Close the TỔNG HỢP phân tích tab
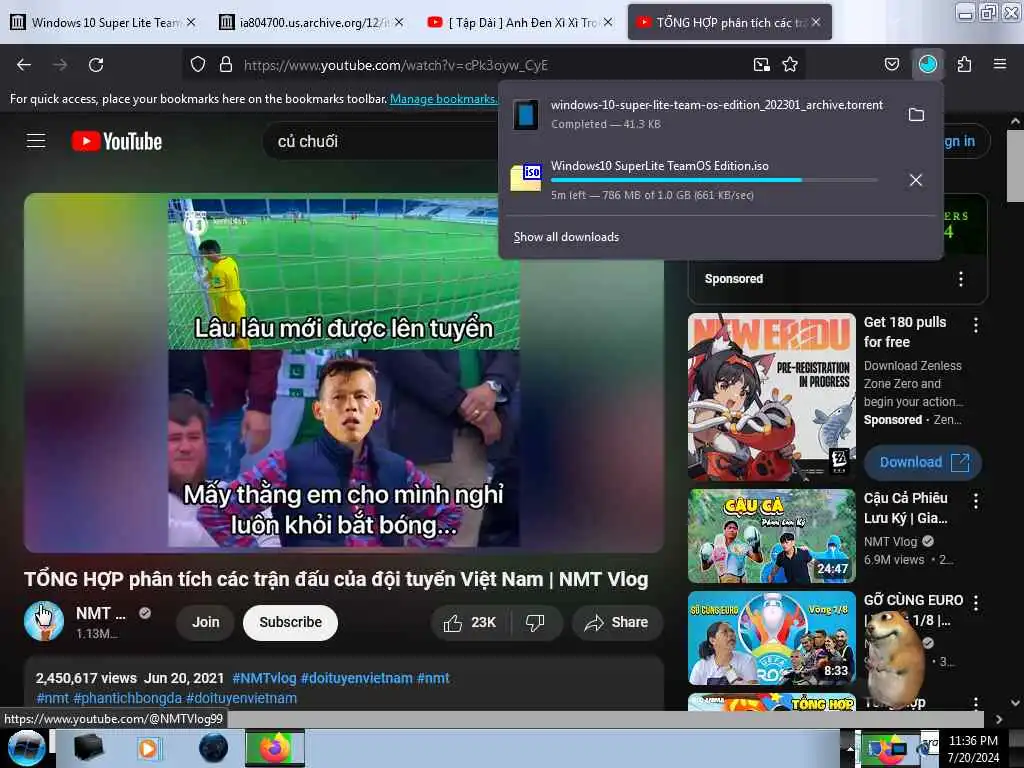This screenshot has height=768, width=1024. [x=816, y=22]
